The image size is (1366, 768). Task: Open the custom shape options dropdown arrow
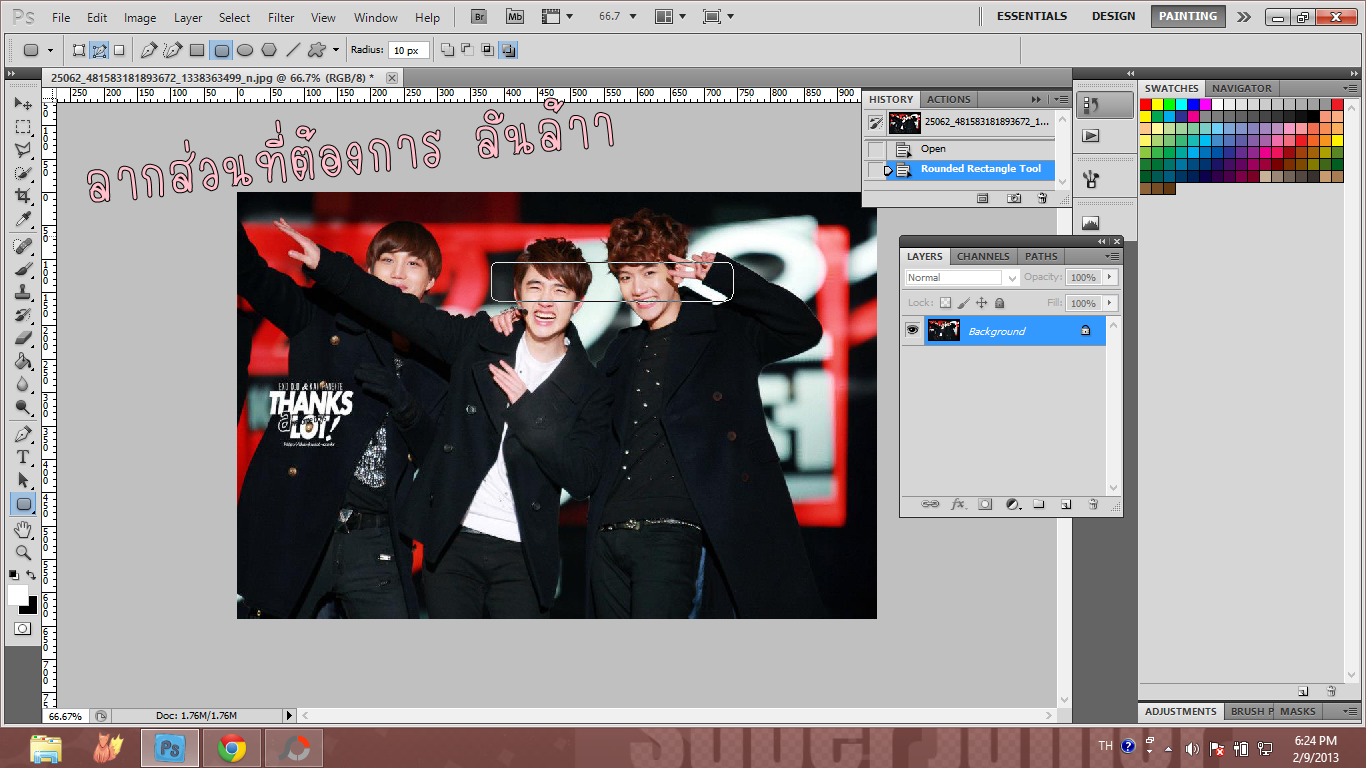click(336, 50)
